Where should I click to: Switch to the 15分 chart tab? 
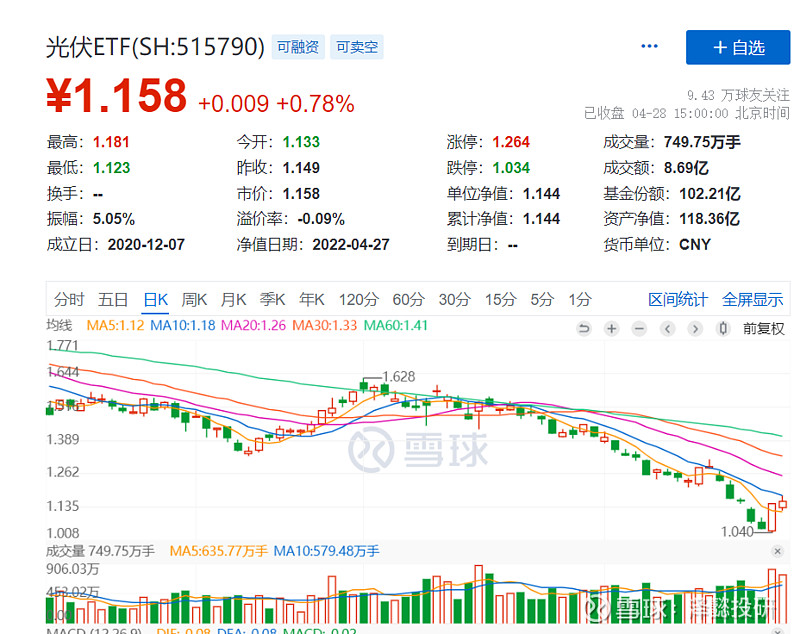pyautogui.click(x=501, y=299)
